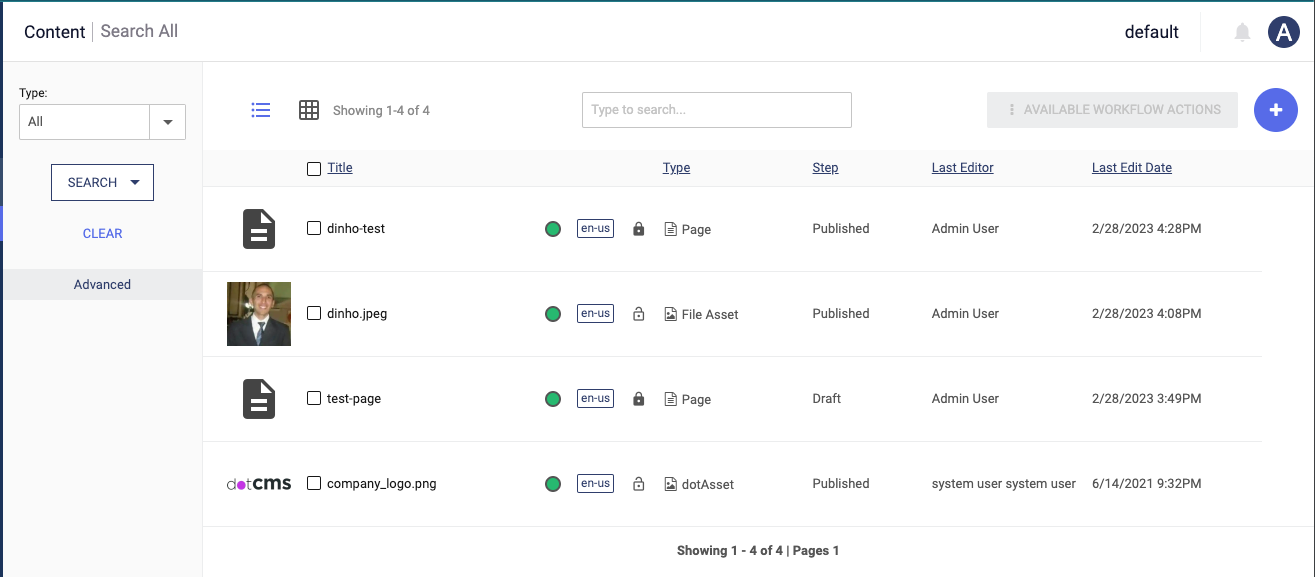Open the Type filter dropdown
This screenshot has width=1315, height=577.
(169, 122)
